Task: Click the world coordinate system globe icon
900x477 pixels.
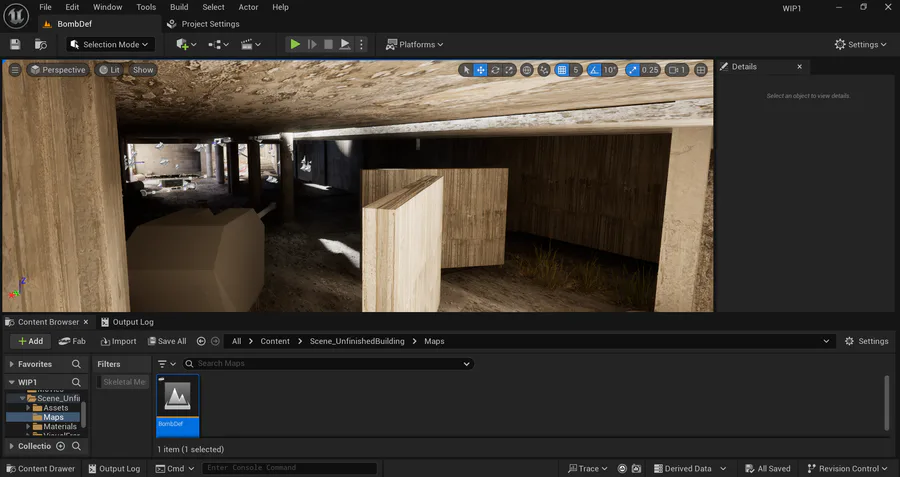Action: point(528,70)
